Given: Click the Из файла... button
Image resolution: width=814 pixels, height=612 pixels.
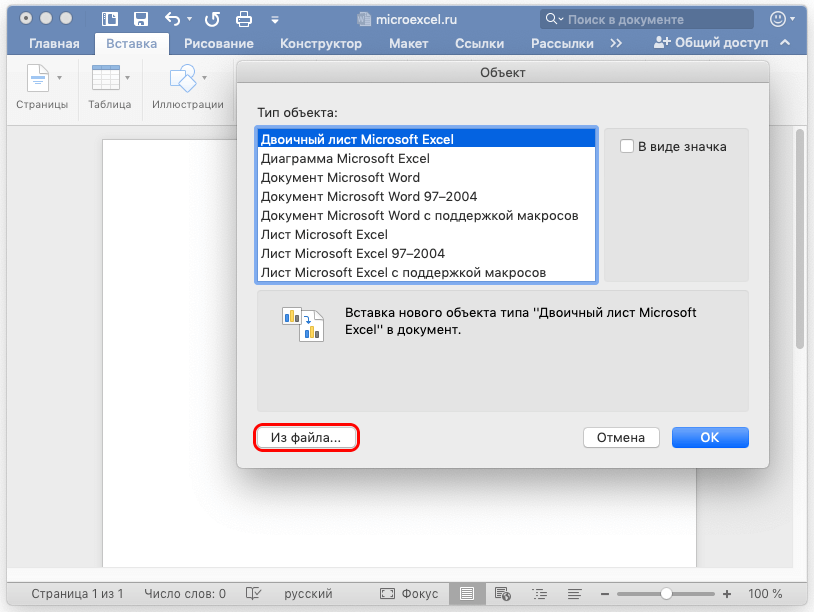Looking at the screenshot, I should click(x=306, y=438).
